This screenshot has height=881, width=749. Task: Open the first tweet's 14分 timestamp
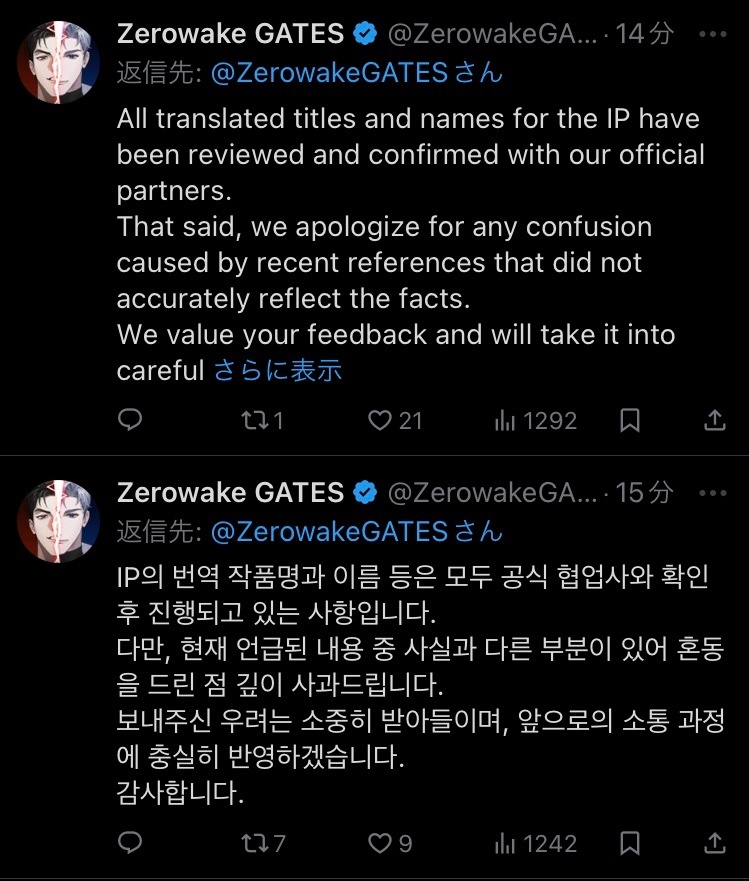click(x=645, y=35)
